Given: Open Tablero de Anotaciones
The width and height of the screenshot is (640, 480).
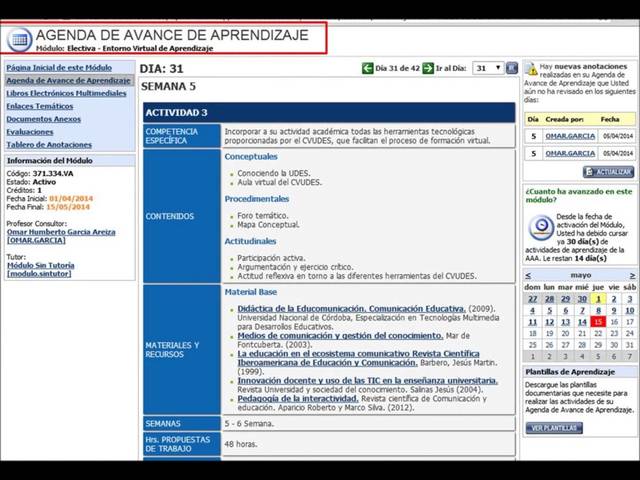Looking at the screenshot, I should pos(49,145).
